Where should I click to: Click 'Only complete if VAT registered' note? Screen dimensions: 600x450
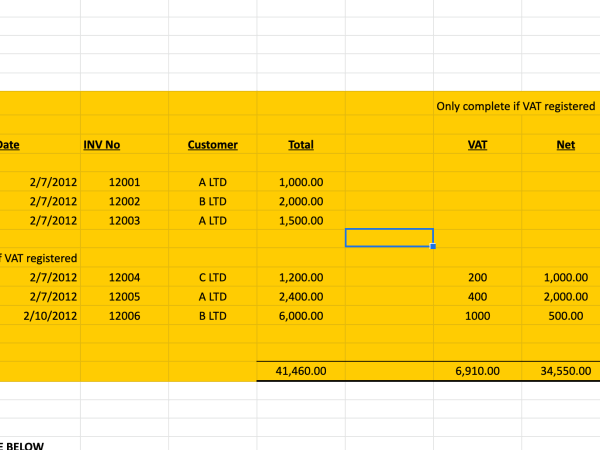(x=515, y=106)
